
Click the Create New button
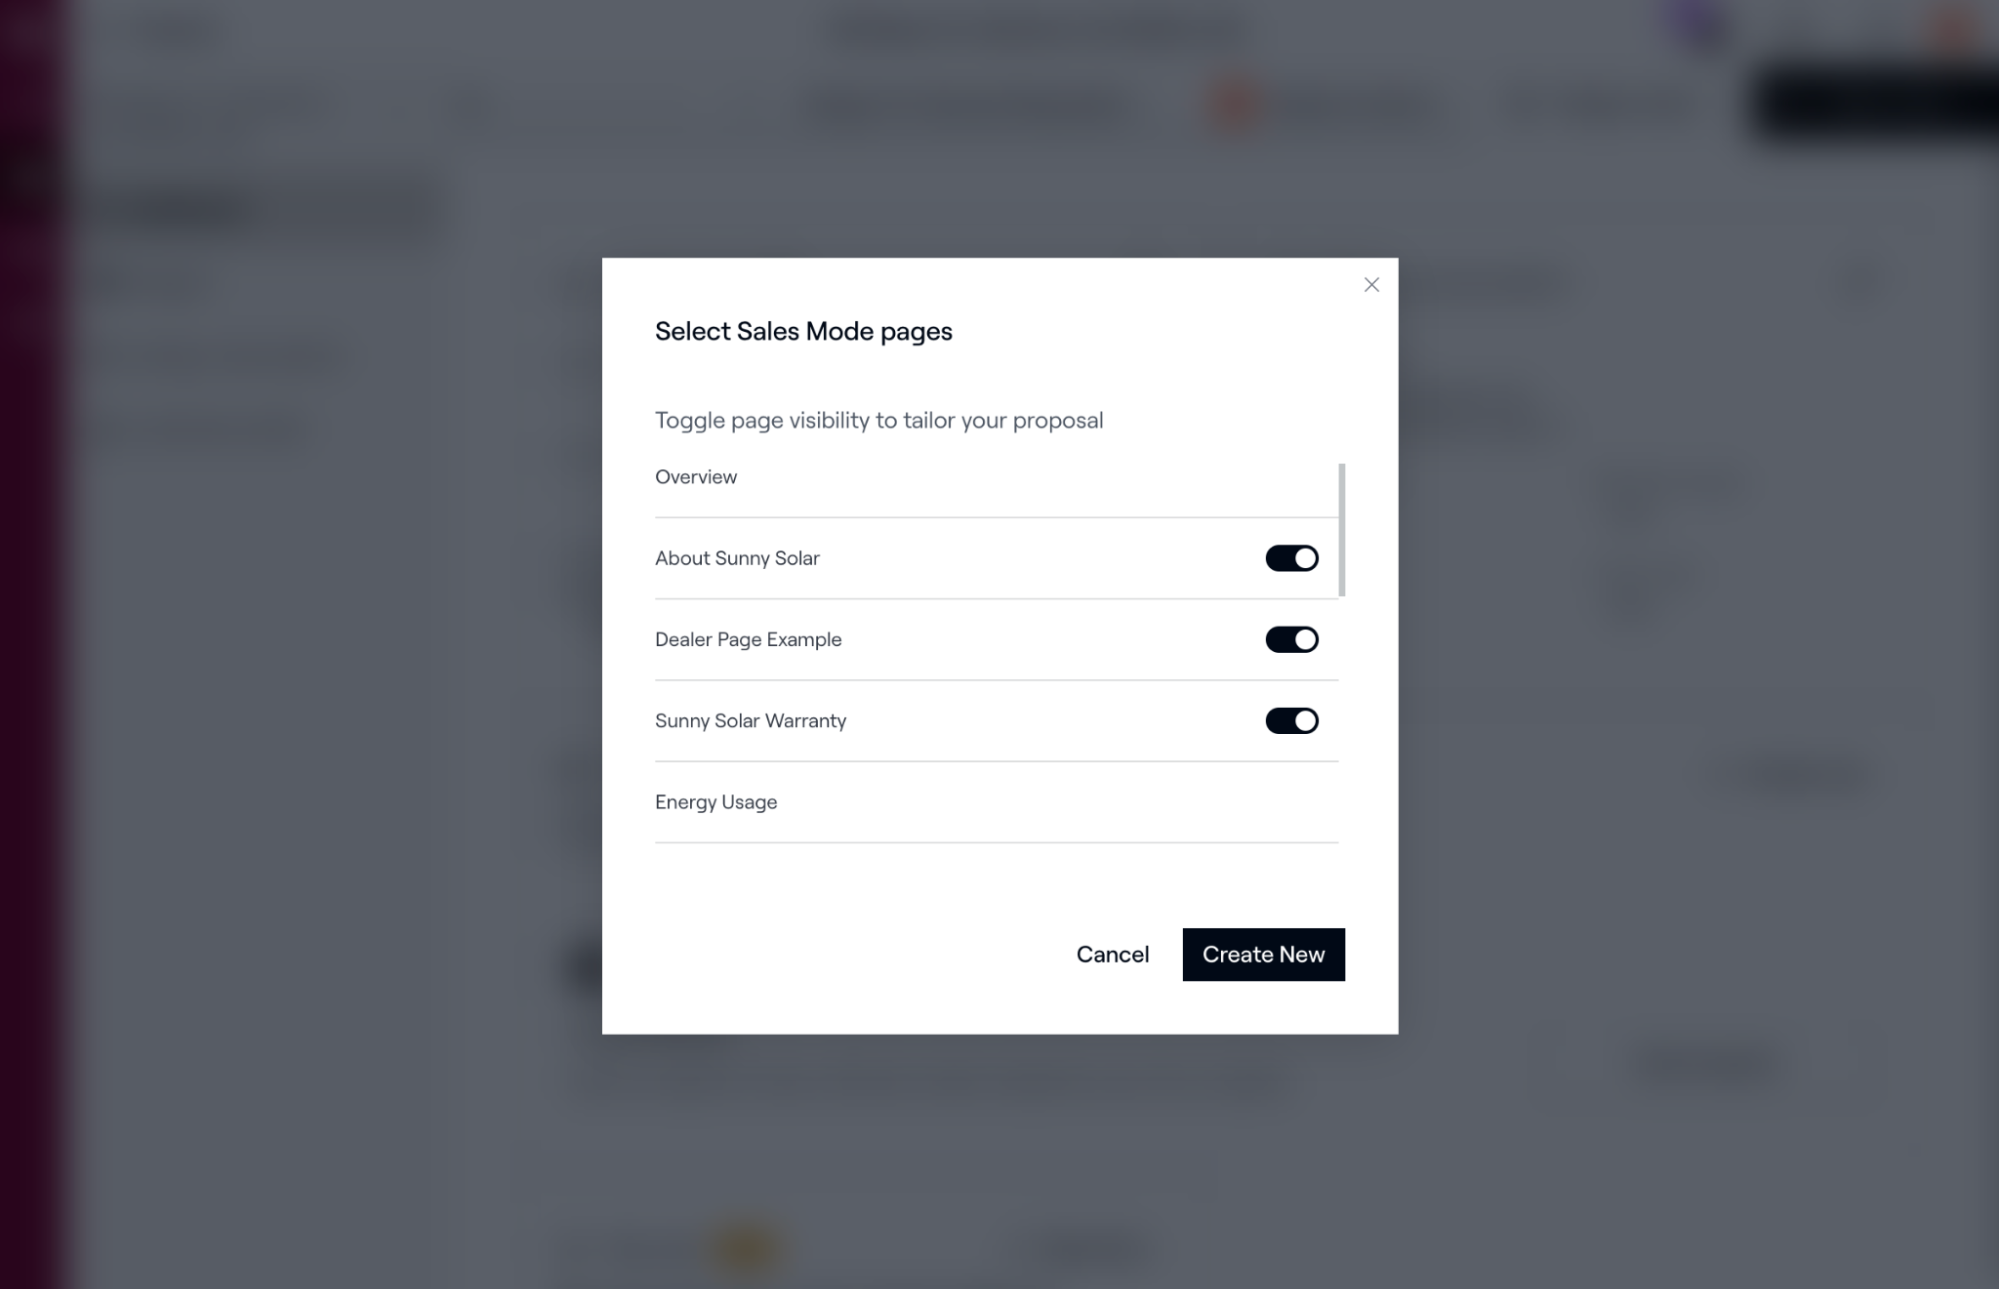tap(1263, 955)
